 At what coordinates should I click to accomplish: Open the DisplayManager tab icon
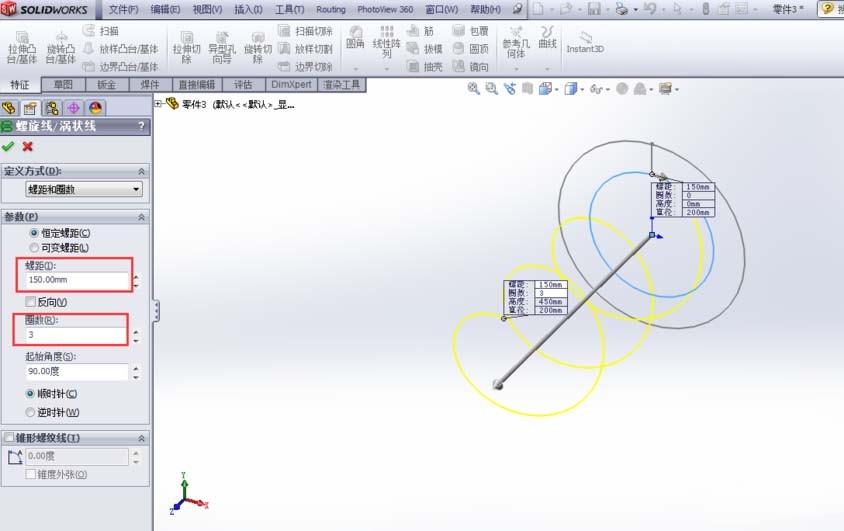tap(95, 108)
